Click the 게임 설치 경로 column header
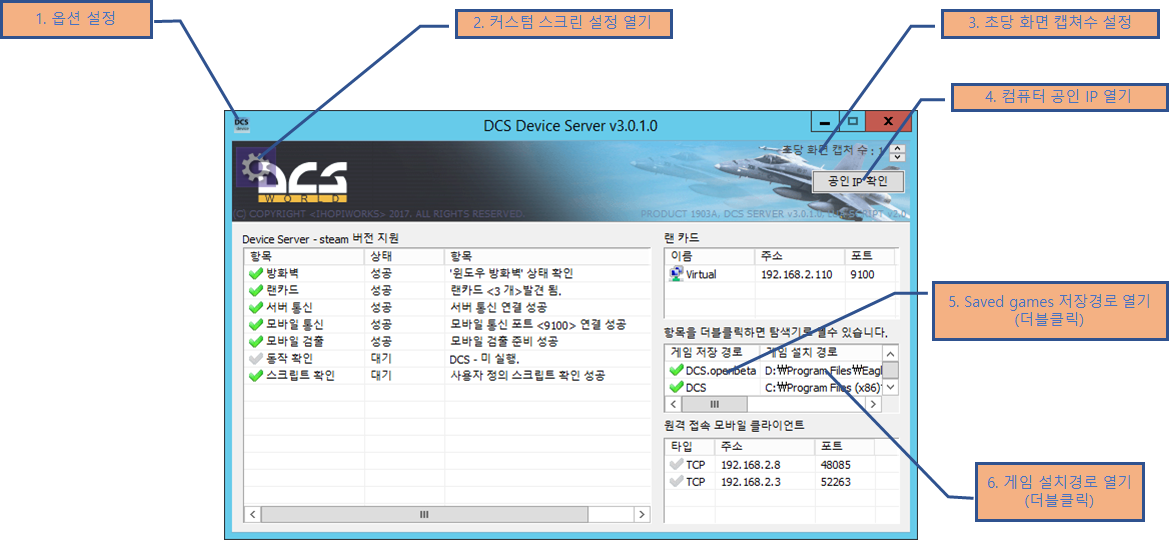 pyautogui.click(x=820, y=352)
